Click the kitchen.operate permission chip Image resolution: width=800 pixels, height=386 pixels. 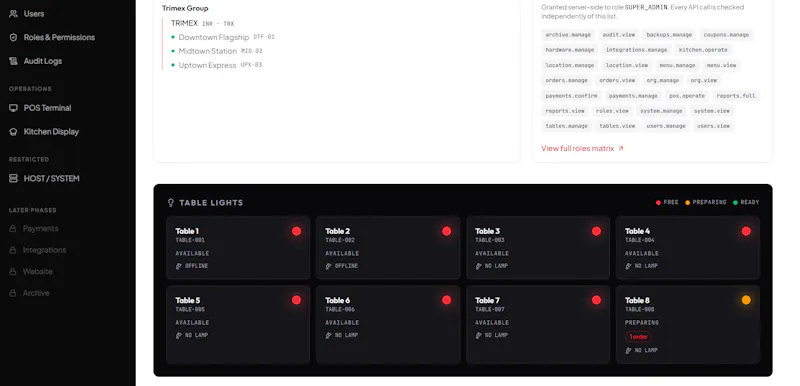(703, 50)
